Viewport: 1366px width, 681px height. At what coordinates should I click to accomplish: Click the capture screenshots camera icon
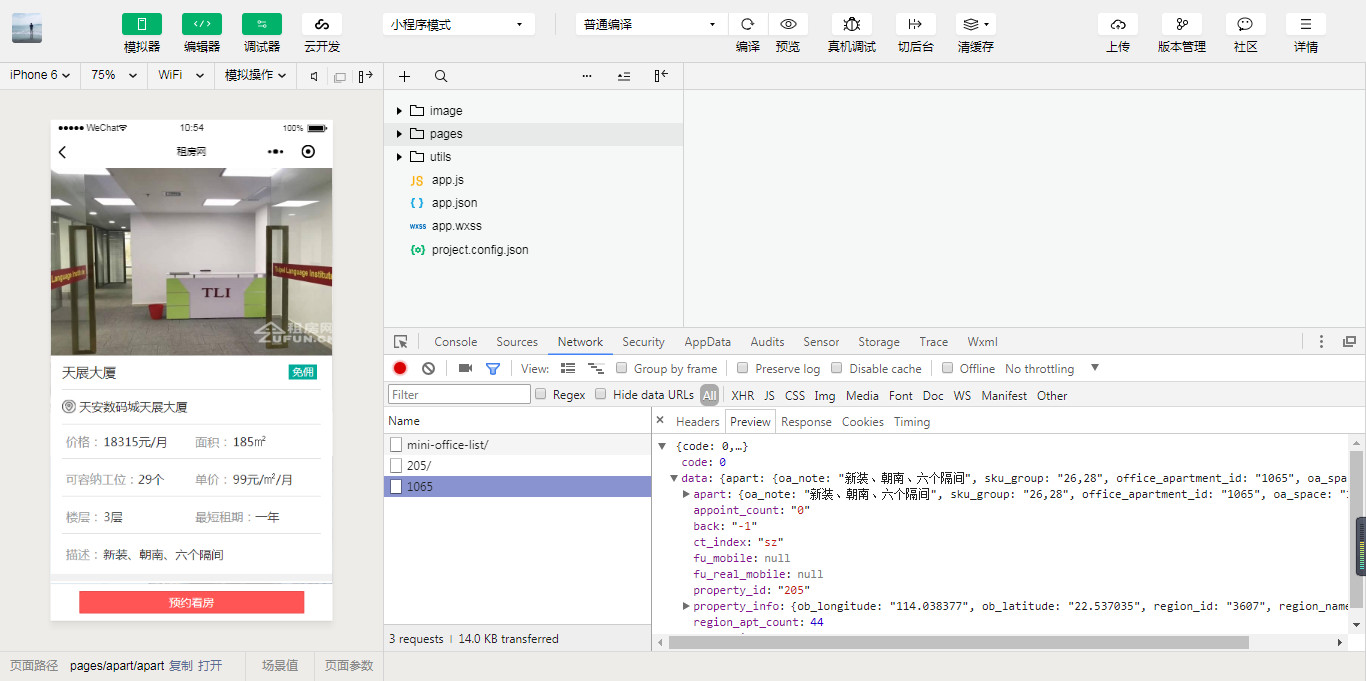point(465,369)
